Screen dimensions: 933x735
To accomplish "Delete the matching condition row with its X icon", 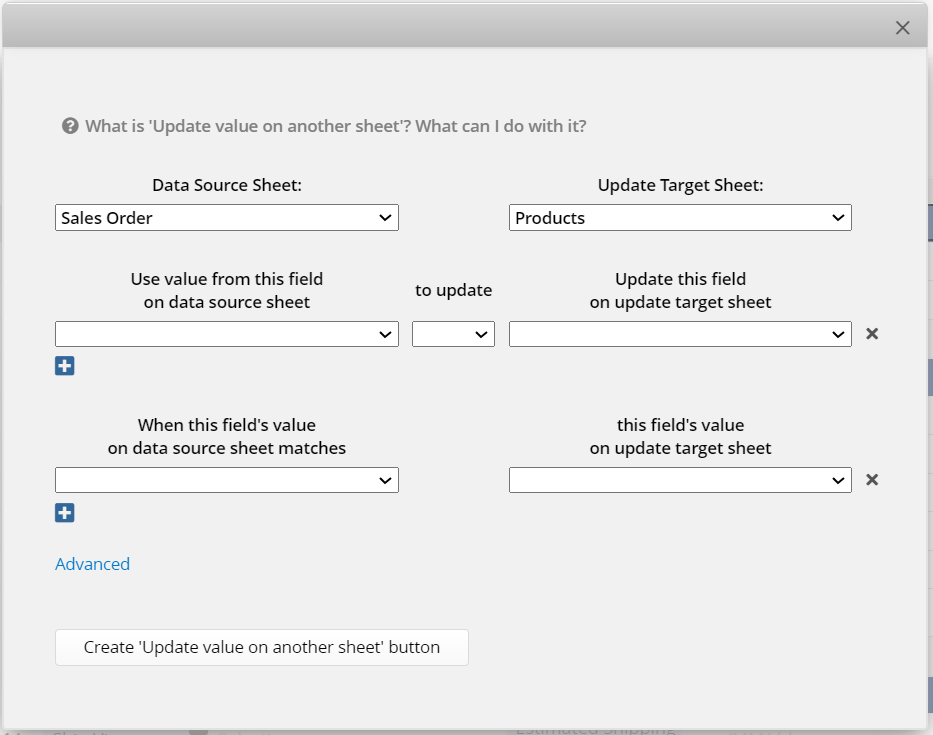I will 871,480.
